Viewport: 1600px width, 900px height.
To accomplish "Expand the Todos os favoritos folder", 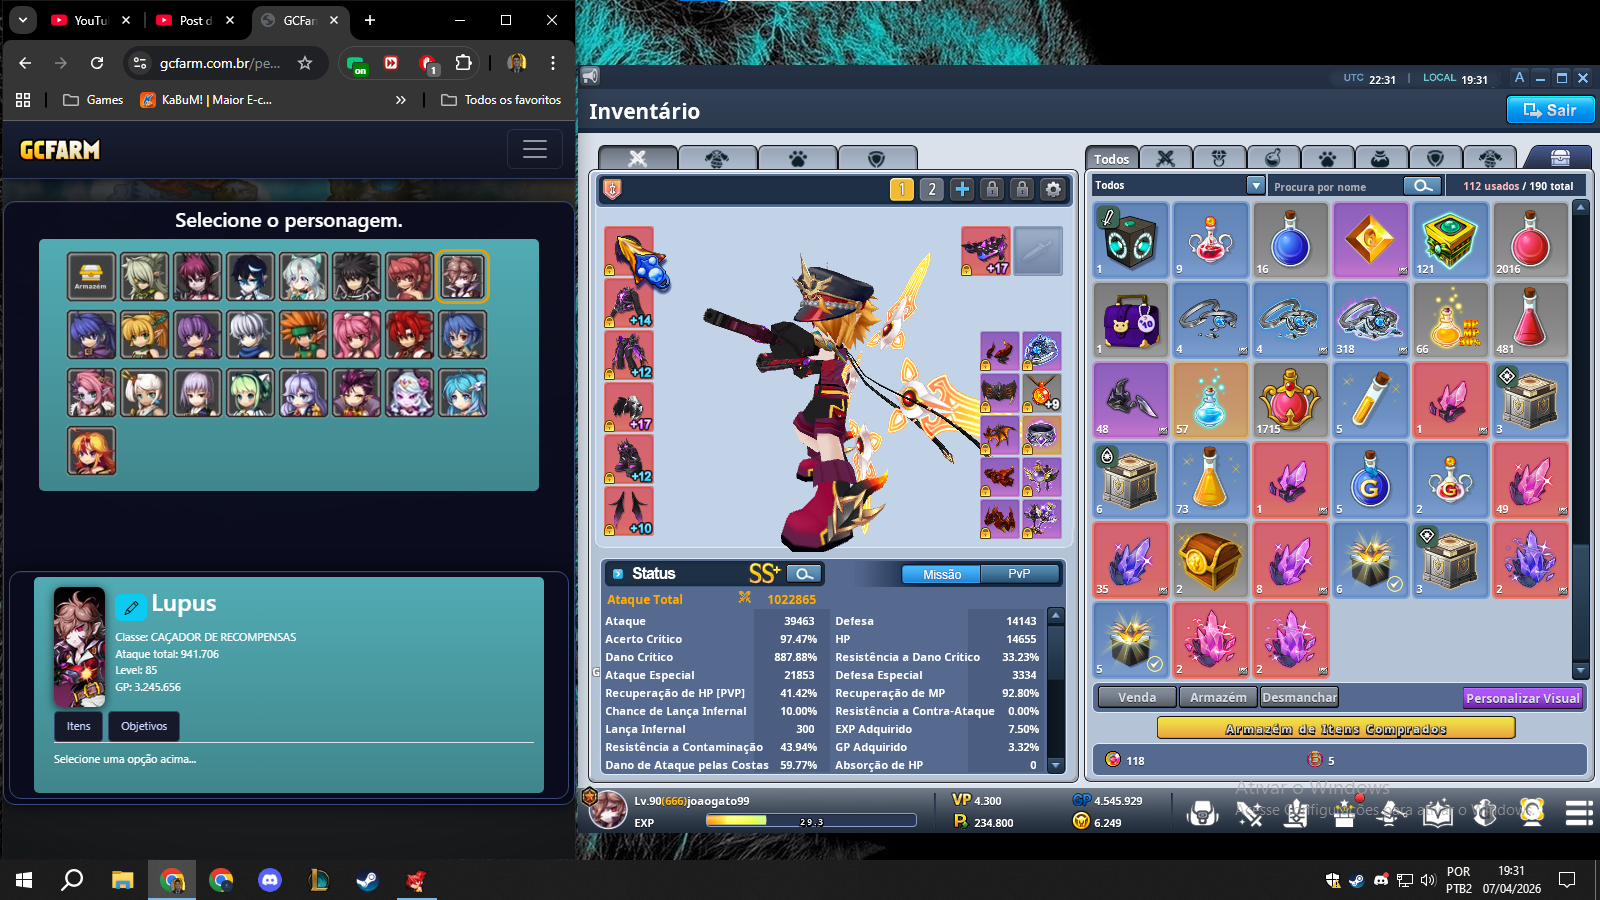I will pyautogui.click(x=501, y=100).
